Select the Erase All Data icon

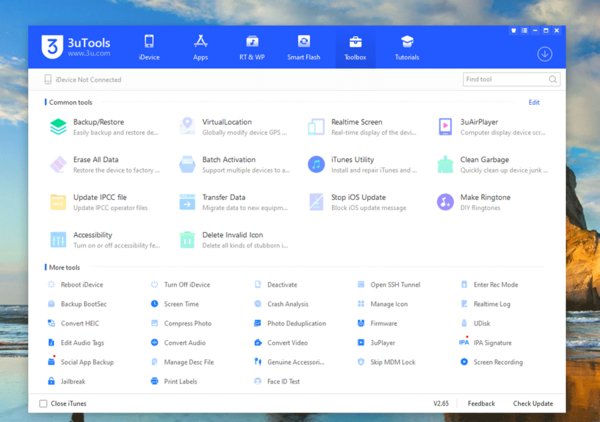[58, 164]
